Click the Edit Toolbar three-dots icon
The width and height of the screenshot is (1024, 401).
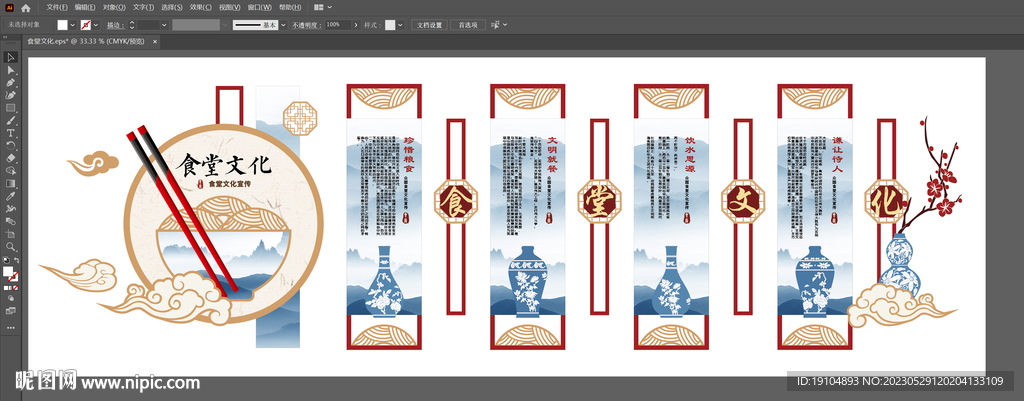pyautogui.click(x=10, y=327)
